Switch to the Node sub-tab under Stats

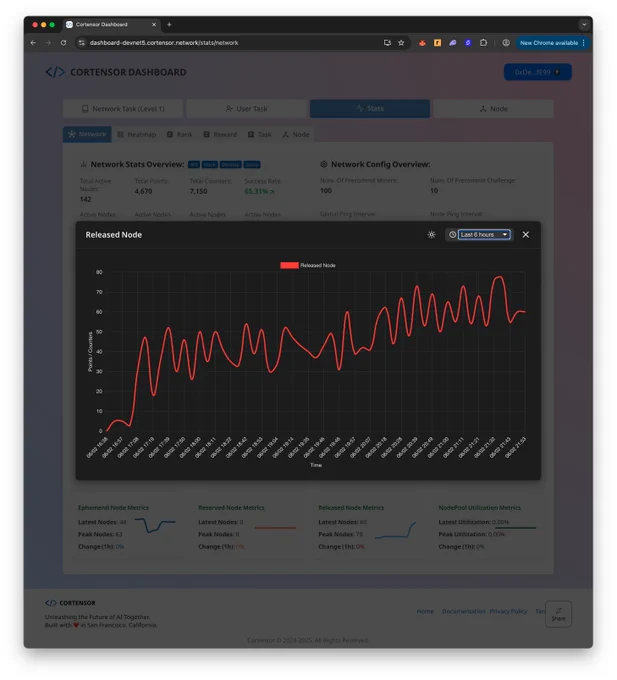pyautogui.click(x=296, y=134)
